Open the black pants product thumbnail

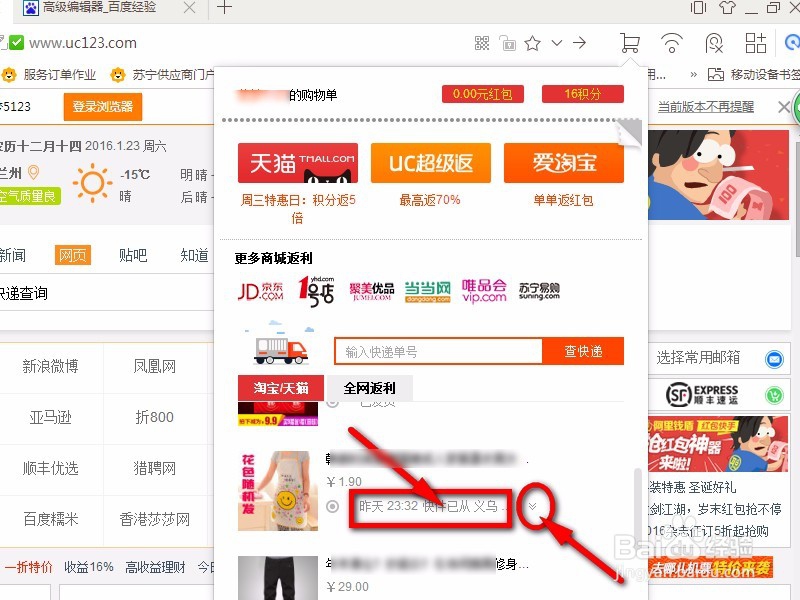278,578
